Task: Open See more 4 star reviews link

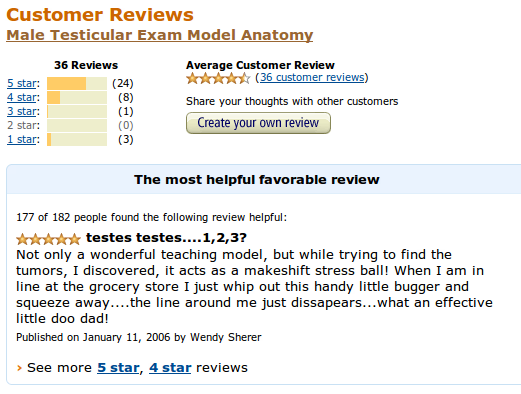Action: [x=170, y=368]
